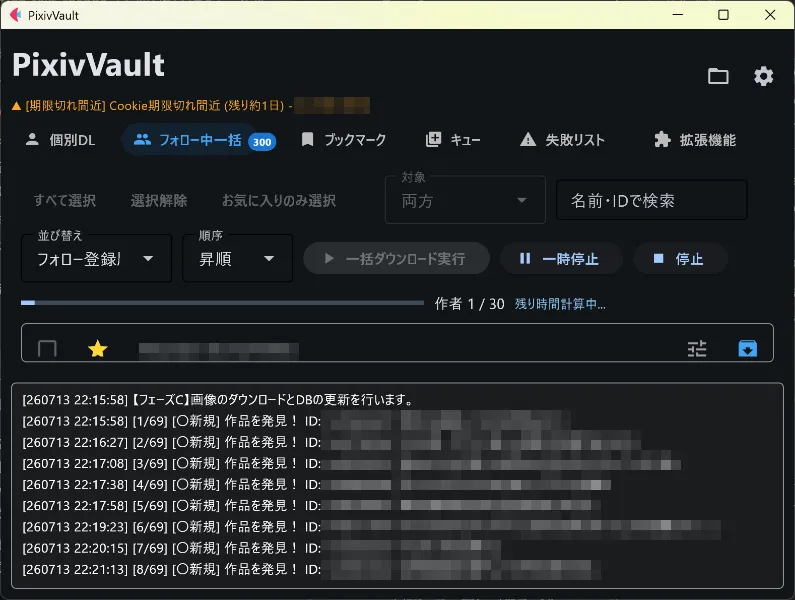Open the 順序 dropdown showing 昇順
The height and width of the screenshot is (600, 795).
[x=237, y=259]
